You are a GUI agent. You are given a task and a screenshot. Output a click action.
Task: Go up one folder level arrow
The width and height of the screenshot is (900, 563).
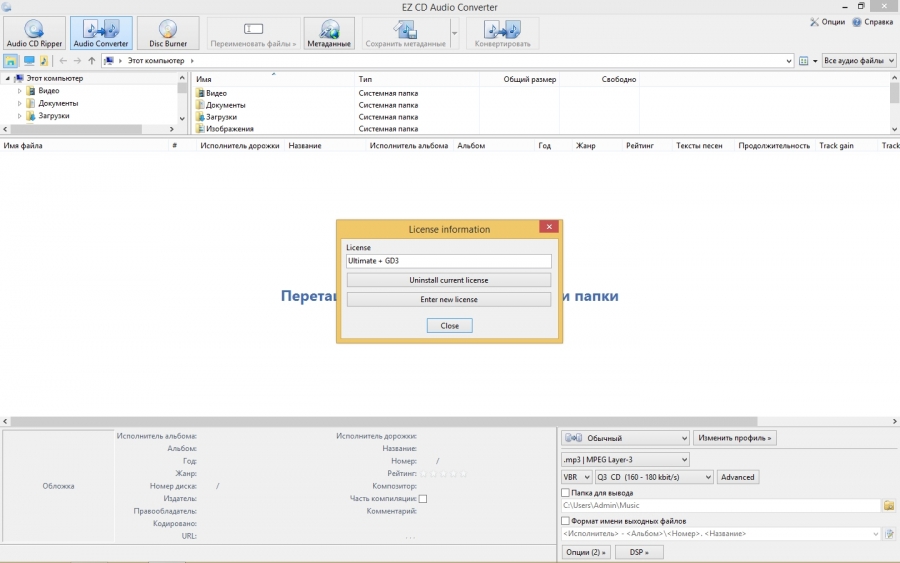coord(92,61)
